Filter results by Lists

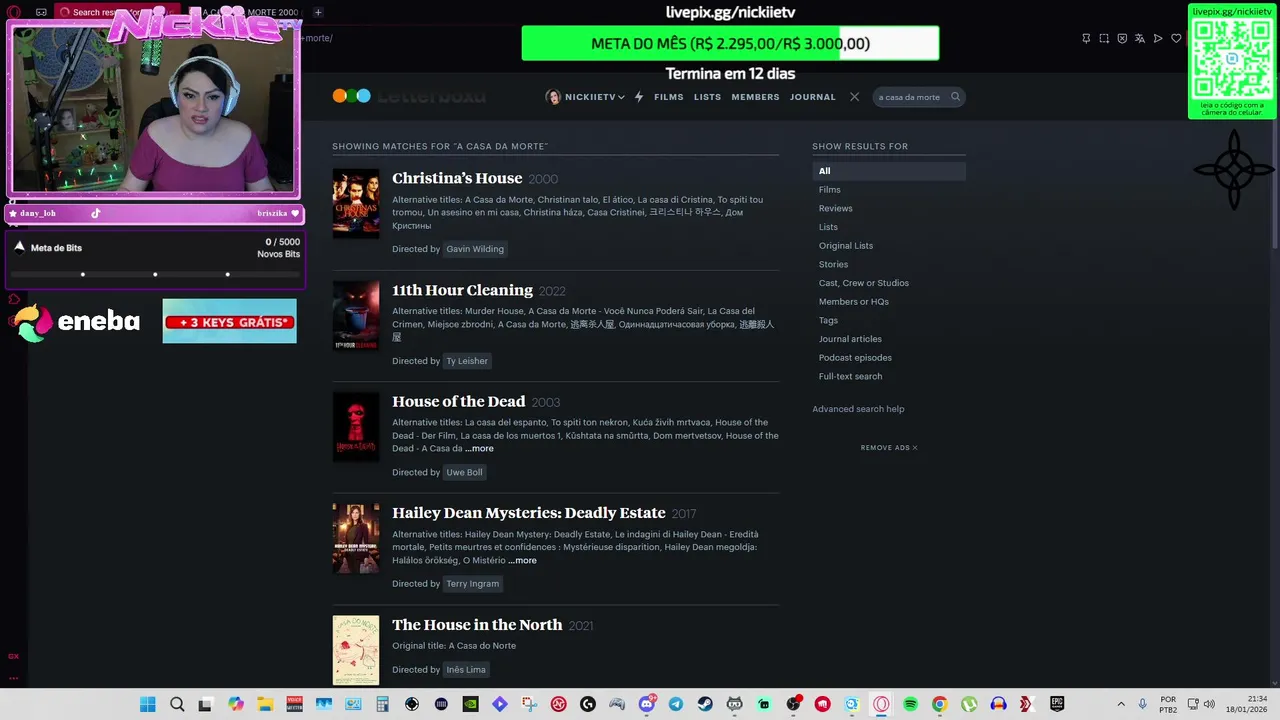pyautogui.click(x=828, y=227)
